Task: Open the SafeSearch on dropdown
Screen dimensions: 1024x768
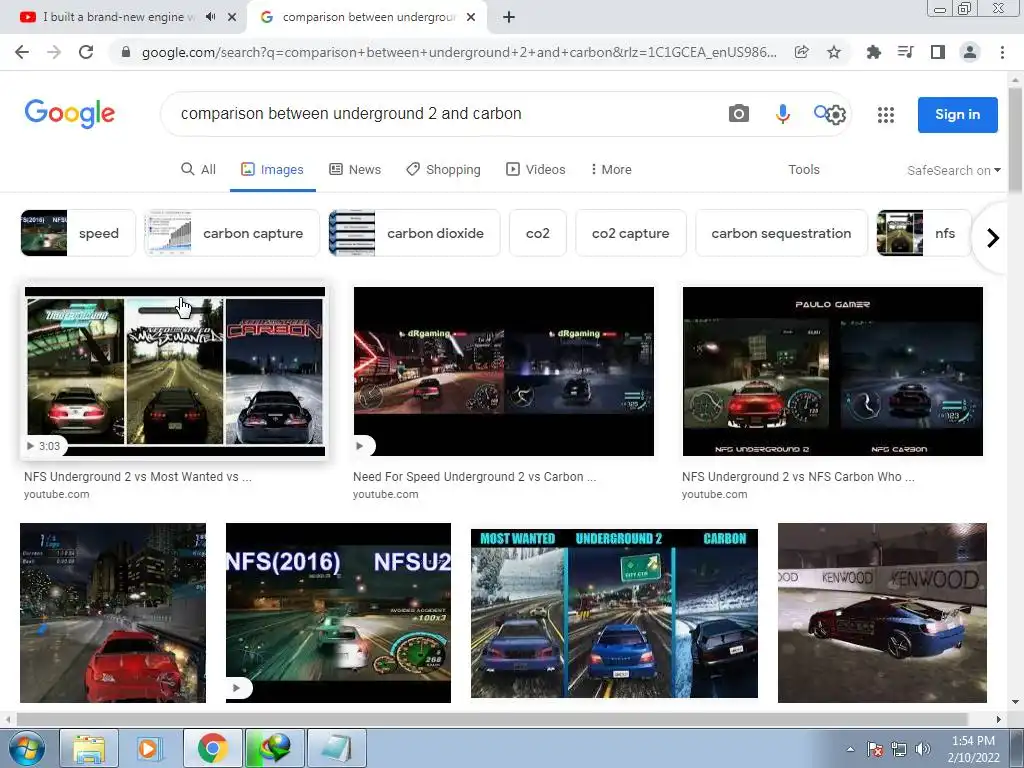Action: (953, 170)
